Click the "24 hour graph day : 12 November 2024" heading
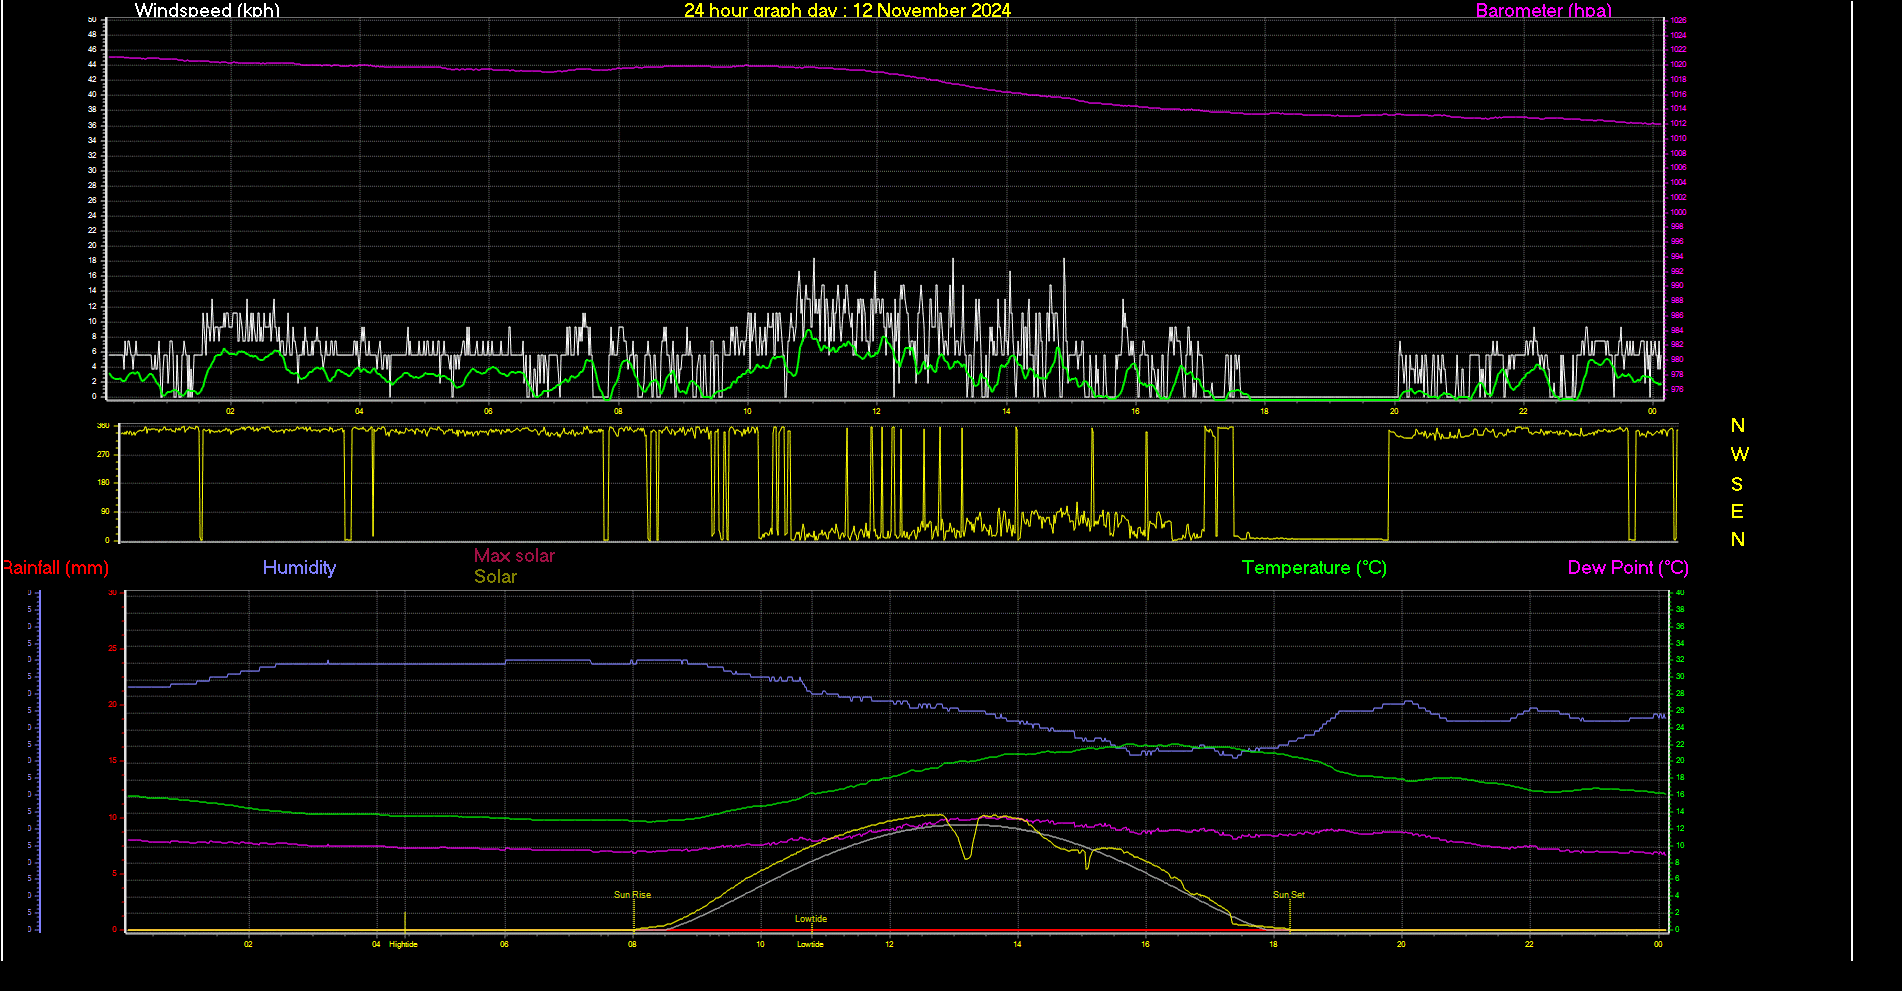 click(847, 10)
